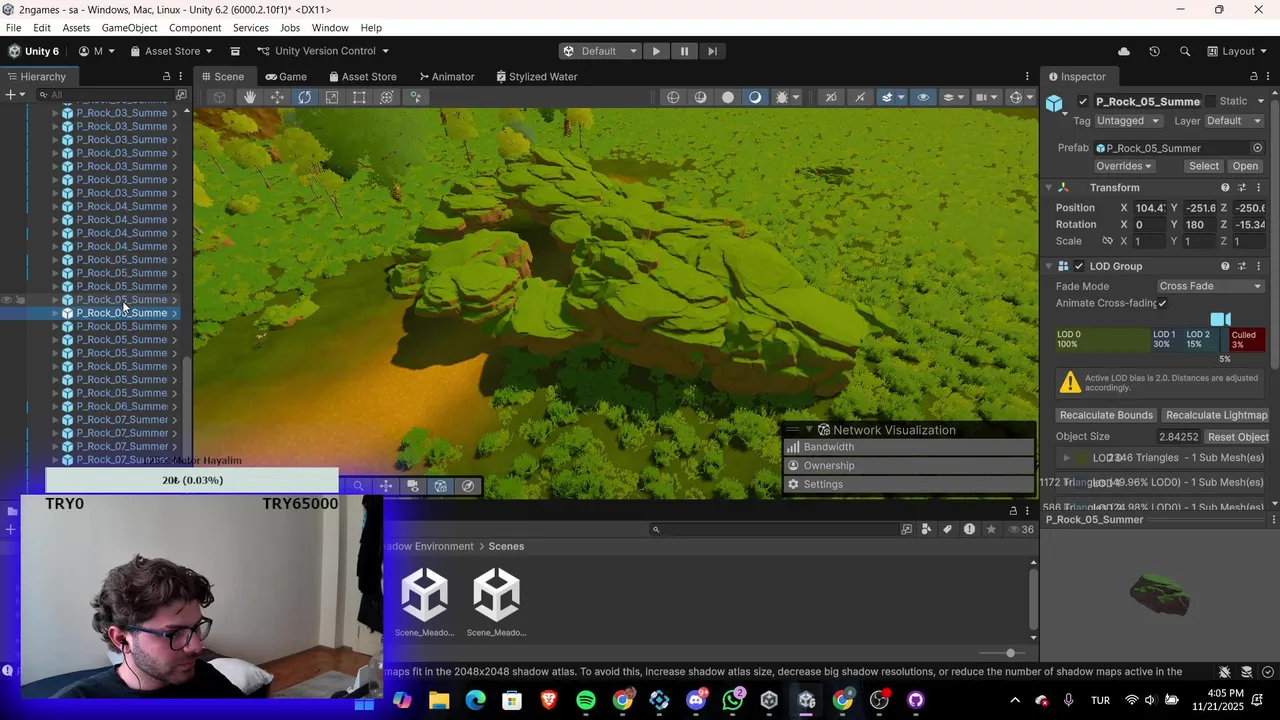1280x720 pixels.
Task: Click Reset Object Size button
Action: [1238, 437]
